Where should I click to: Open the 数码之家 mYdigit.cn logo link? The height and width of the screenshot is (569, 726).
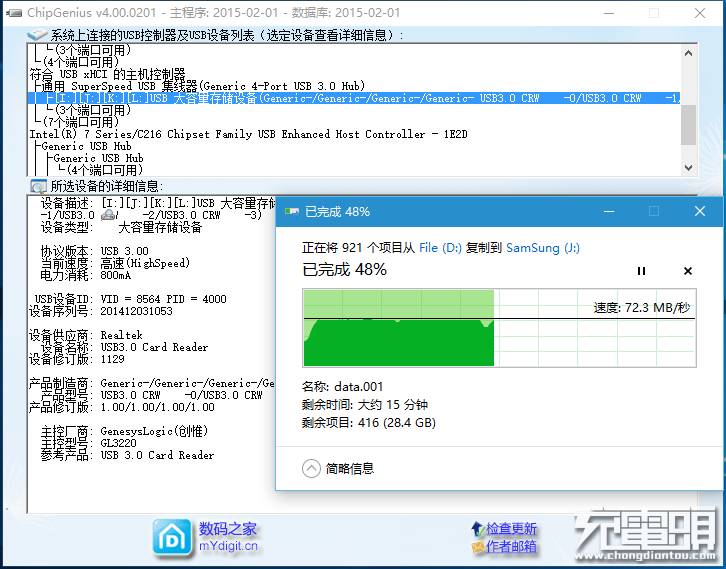point(172,537)
